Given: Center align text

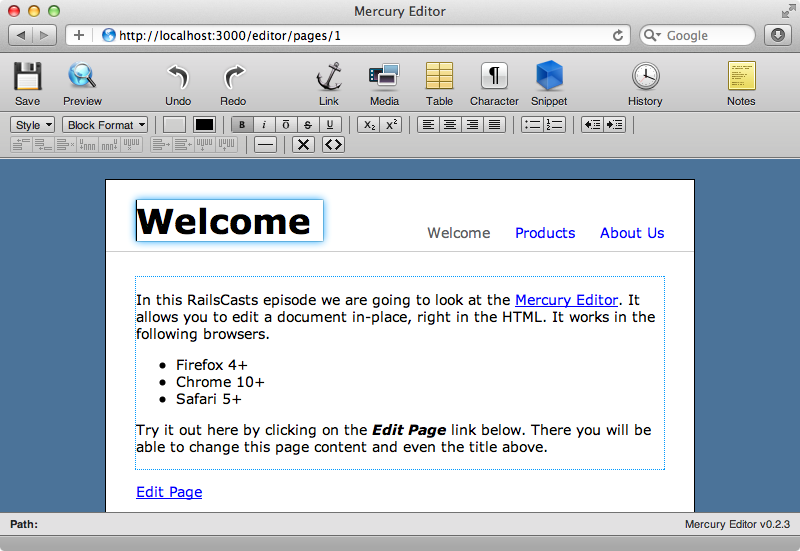Looking at the screenshot, I should coord(450,124).
